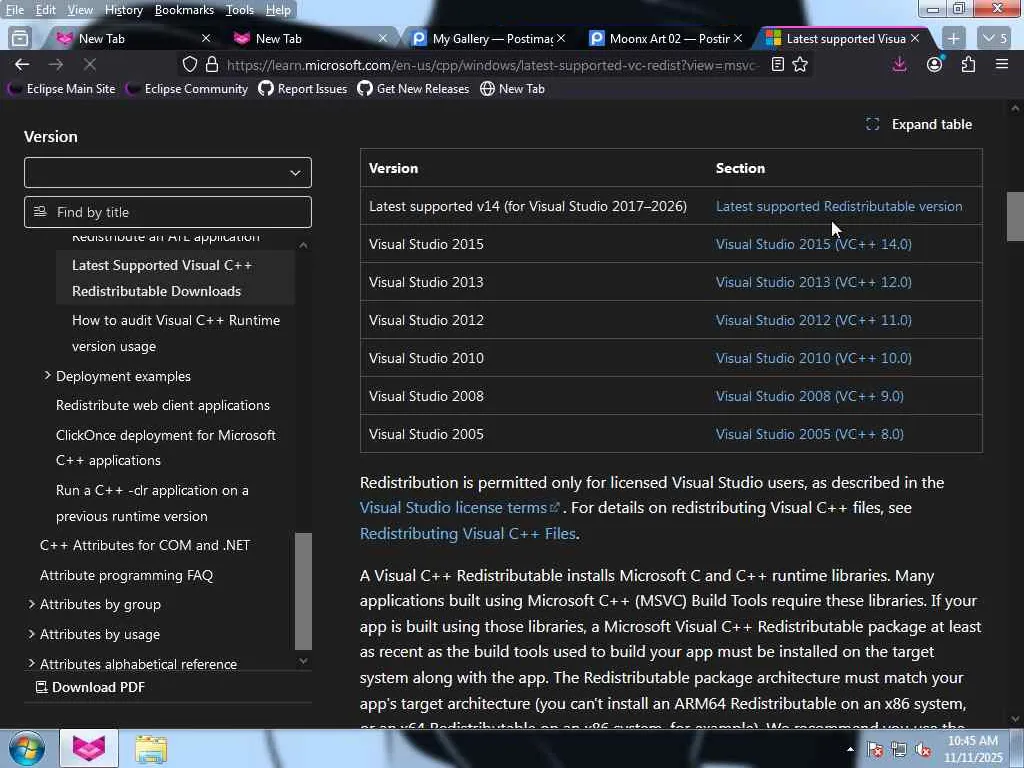Open the Version dropdown
1024x768 pixels.
[x=168, y=172]
